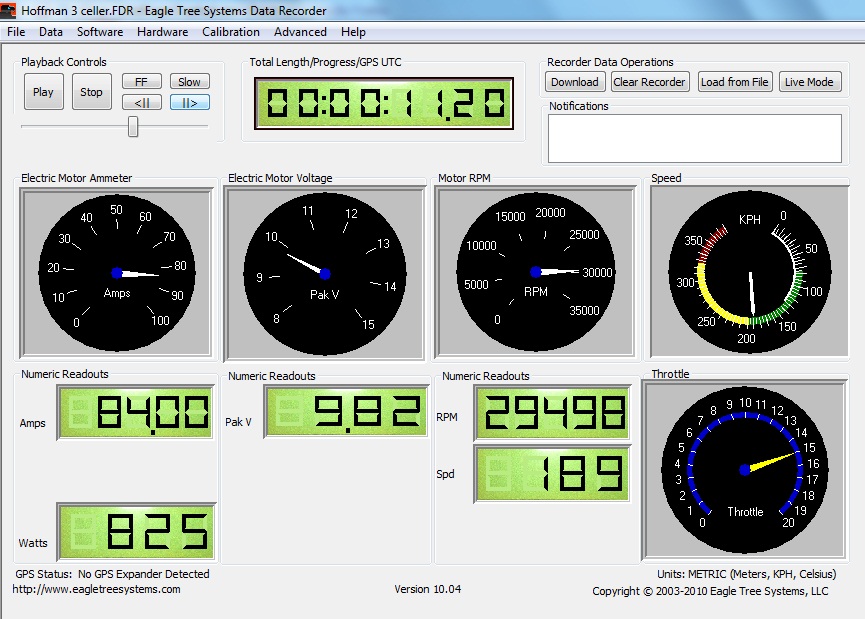865x619 pixels.
Task: Click inside the Notifications text box
Action: tap(694, 137)
